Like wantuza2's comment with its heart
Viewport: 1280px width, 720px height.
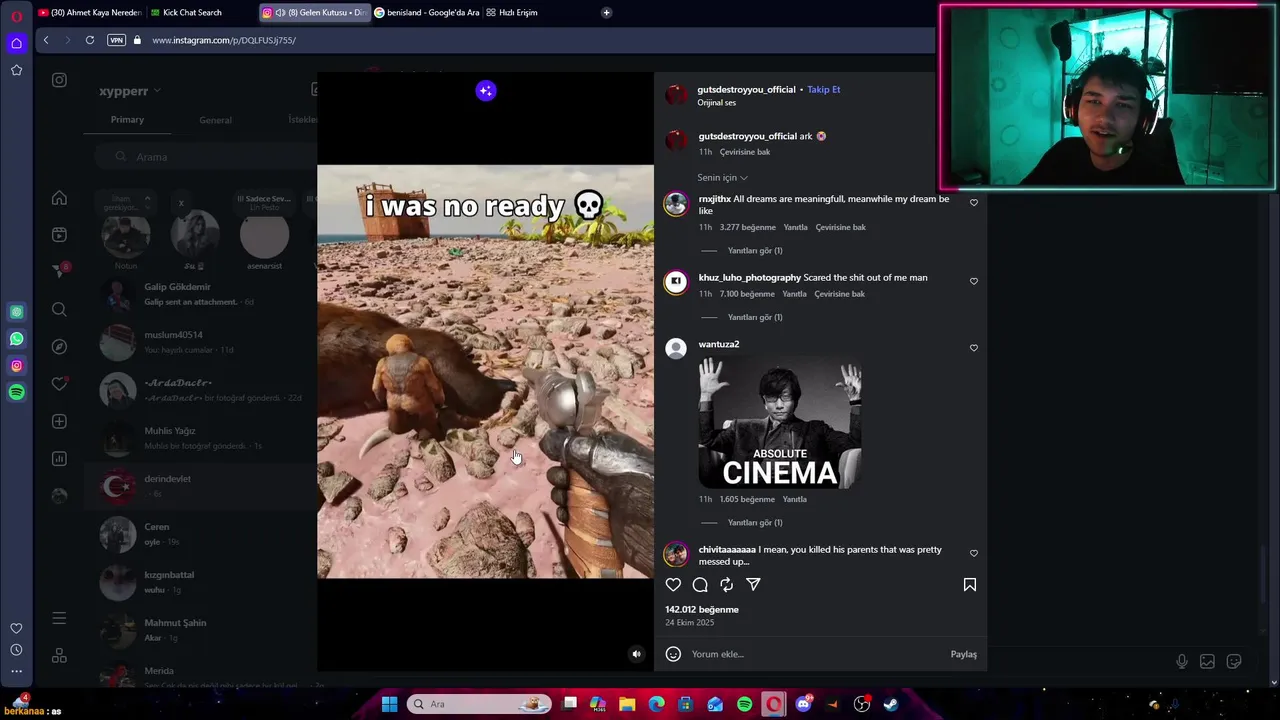(974, 348)
